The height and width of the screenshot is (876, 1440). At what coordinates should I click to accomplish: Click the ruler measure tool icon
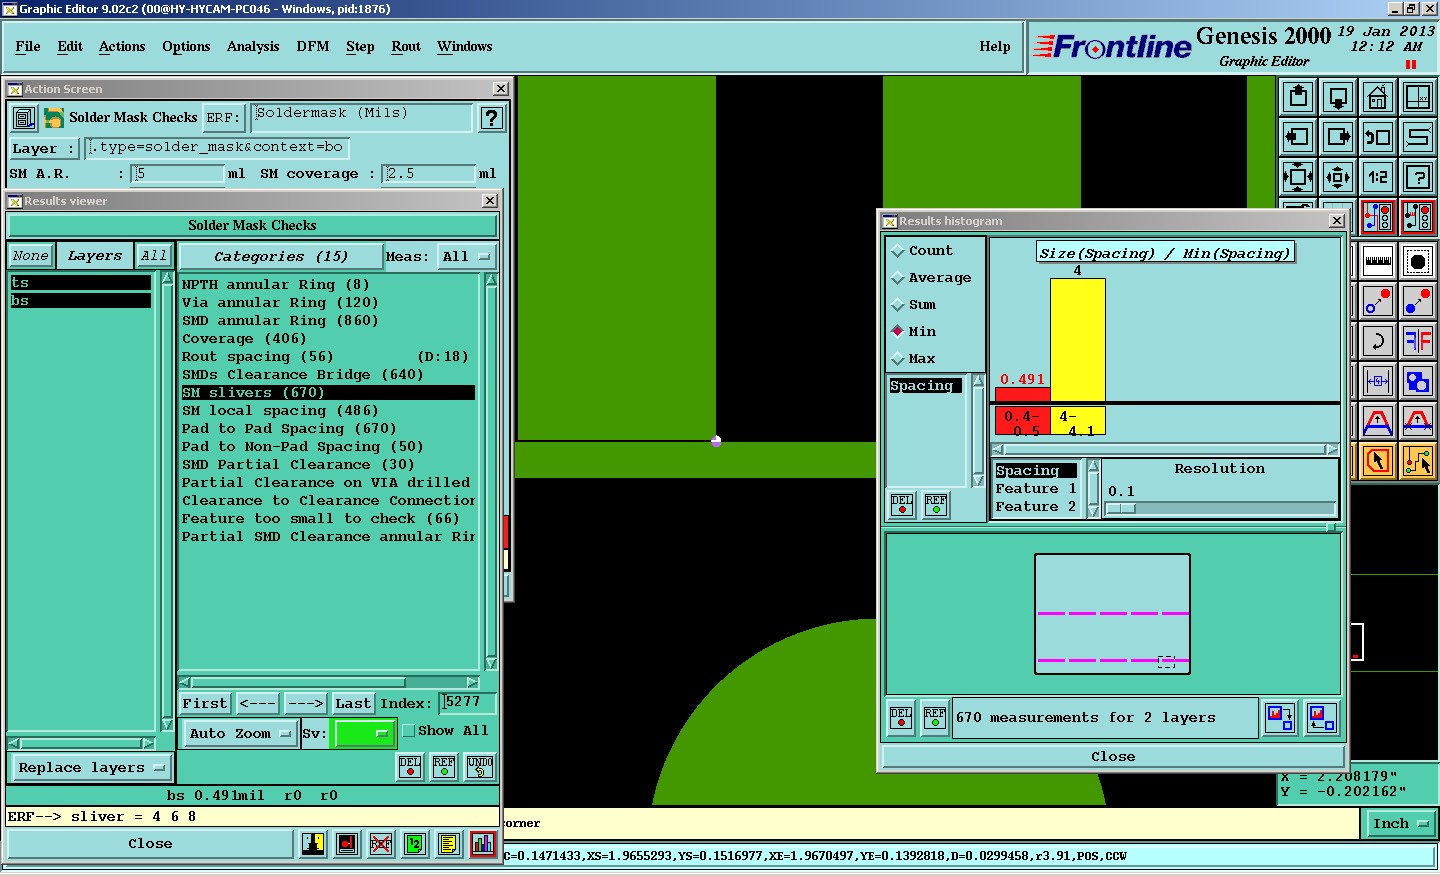click(x=1378, y=261)
